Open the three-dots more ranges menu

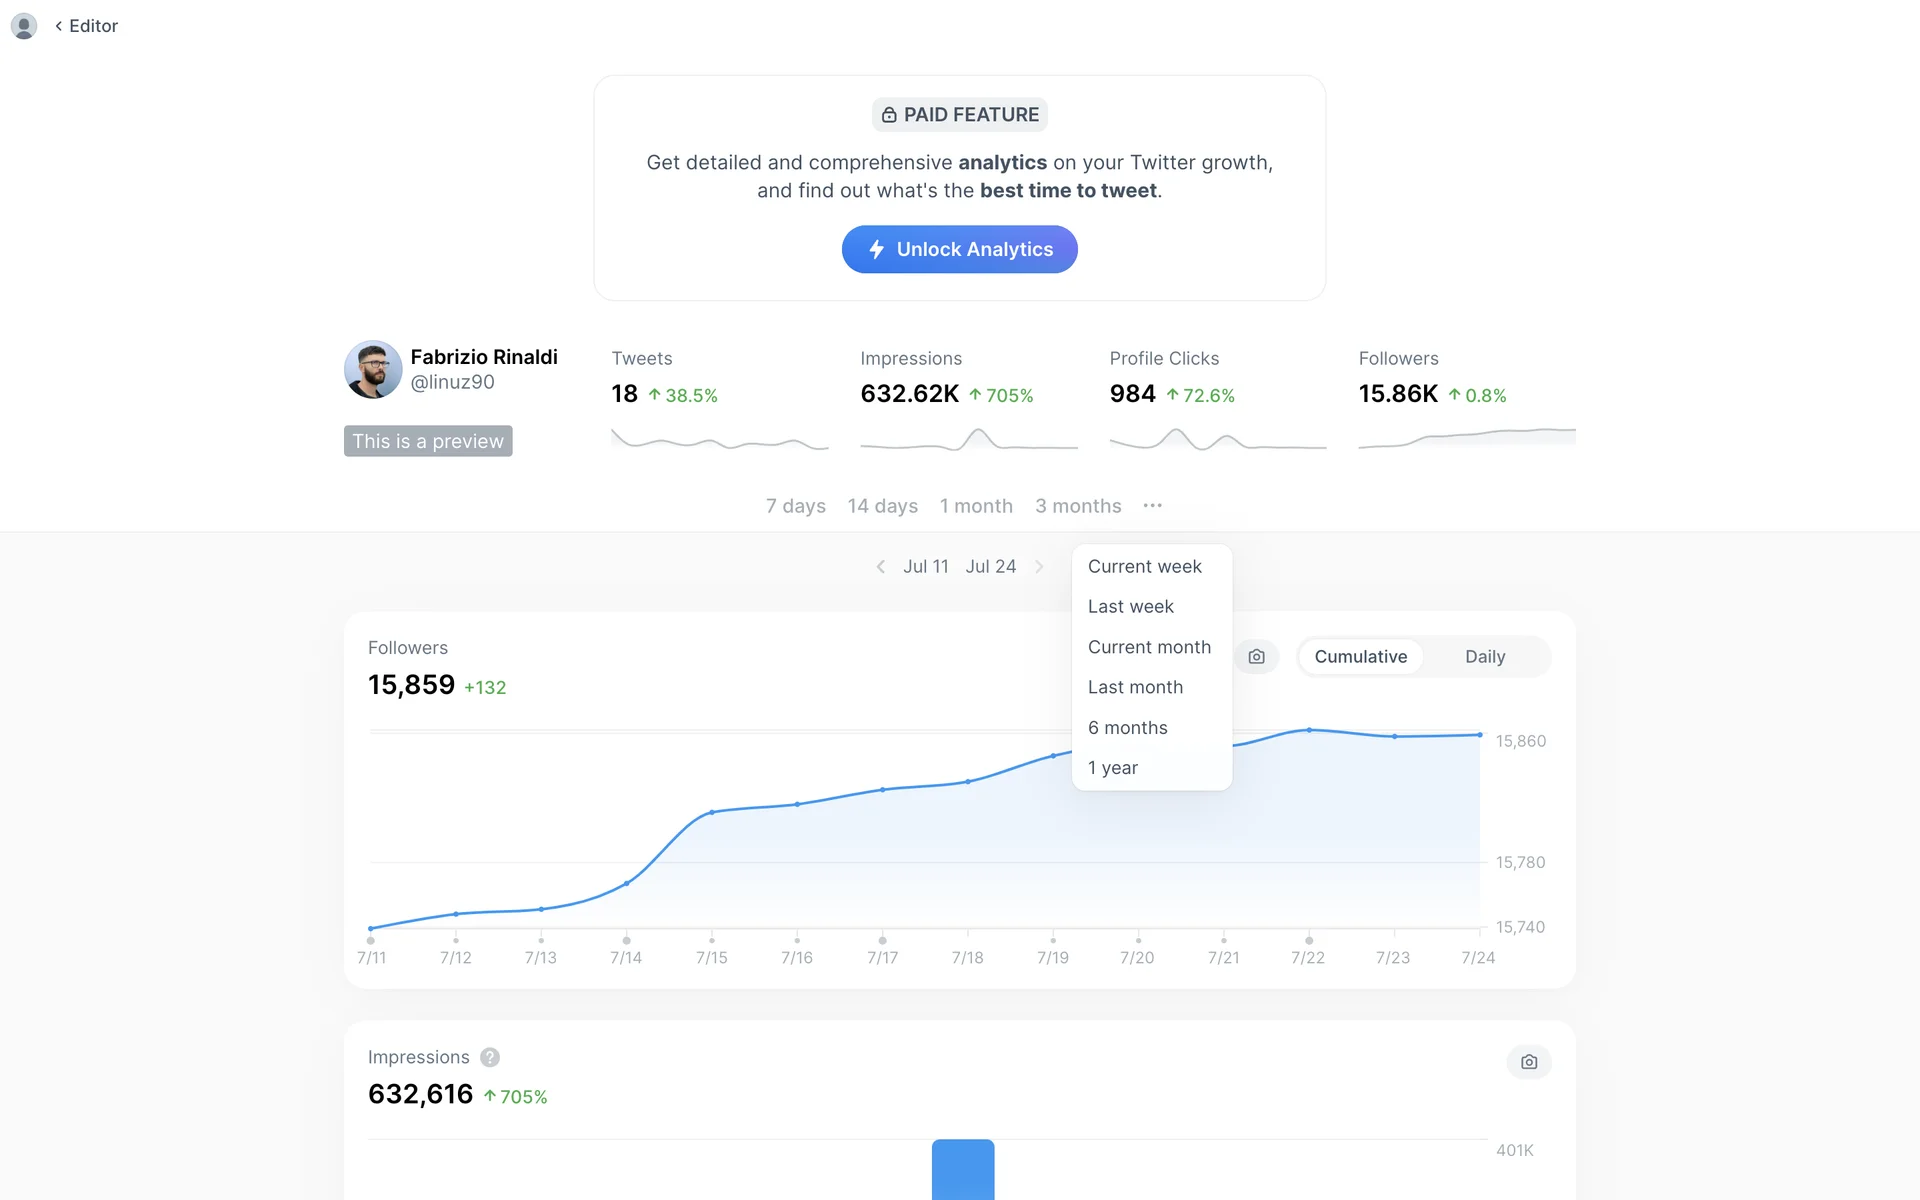[1152, 506]
